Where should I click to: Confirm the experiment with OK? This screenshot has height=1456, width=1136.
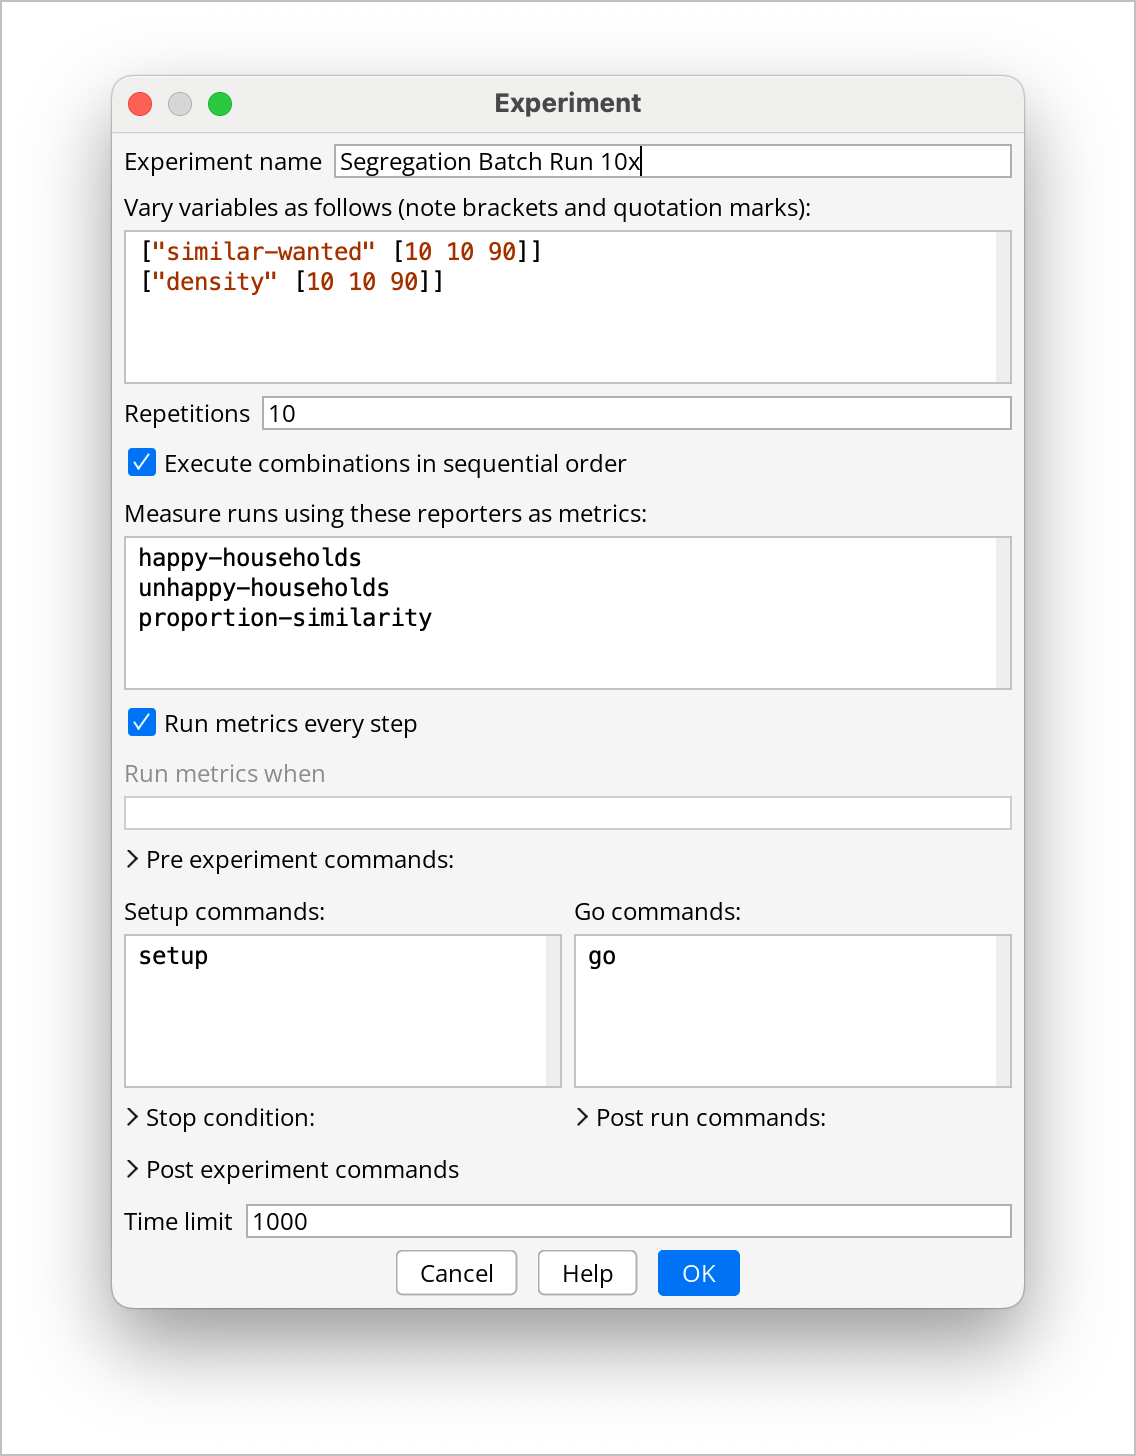(698, 1273)
